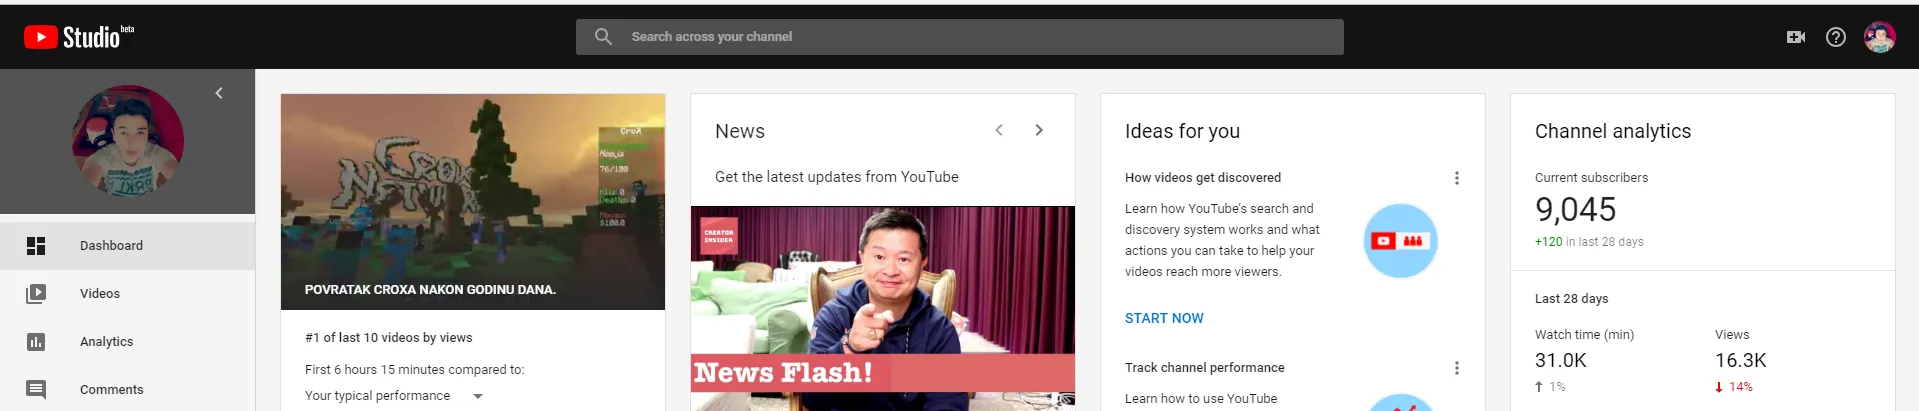Click the Analytics bar chart icon

[36, 342]
